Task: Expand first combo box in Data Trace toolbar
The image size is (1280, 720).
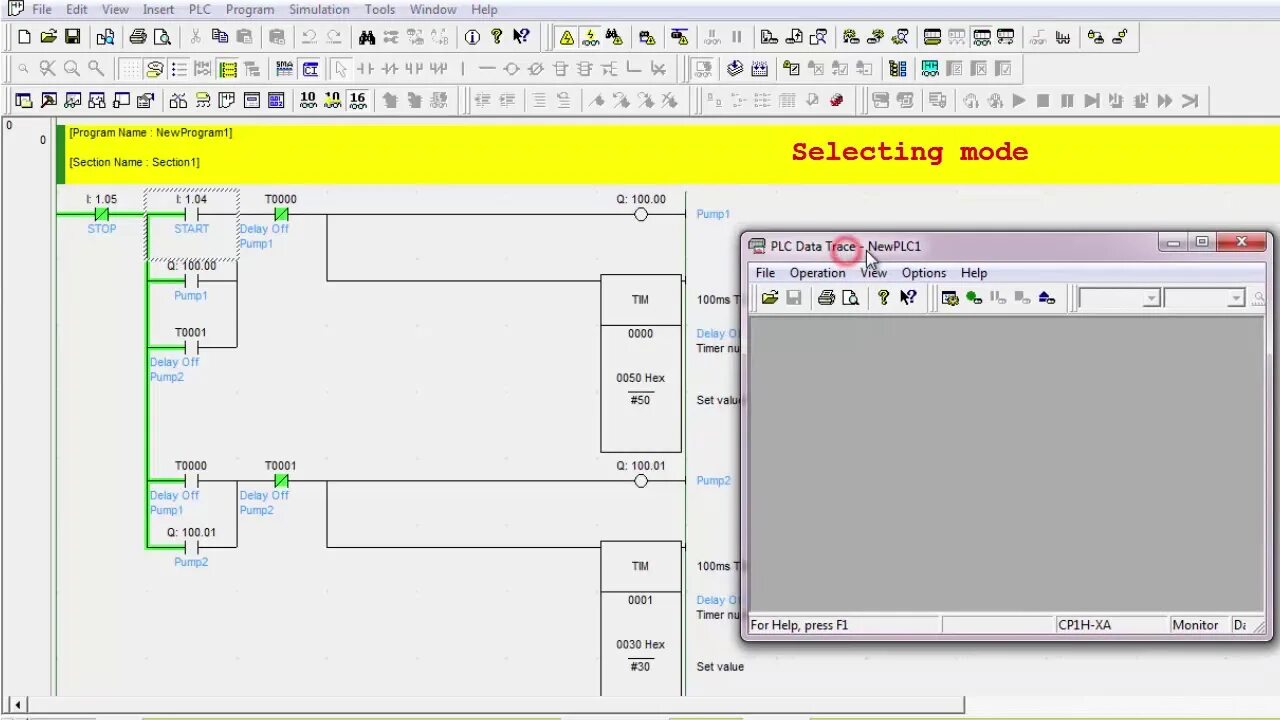Action: pos(1152,298)
